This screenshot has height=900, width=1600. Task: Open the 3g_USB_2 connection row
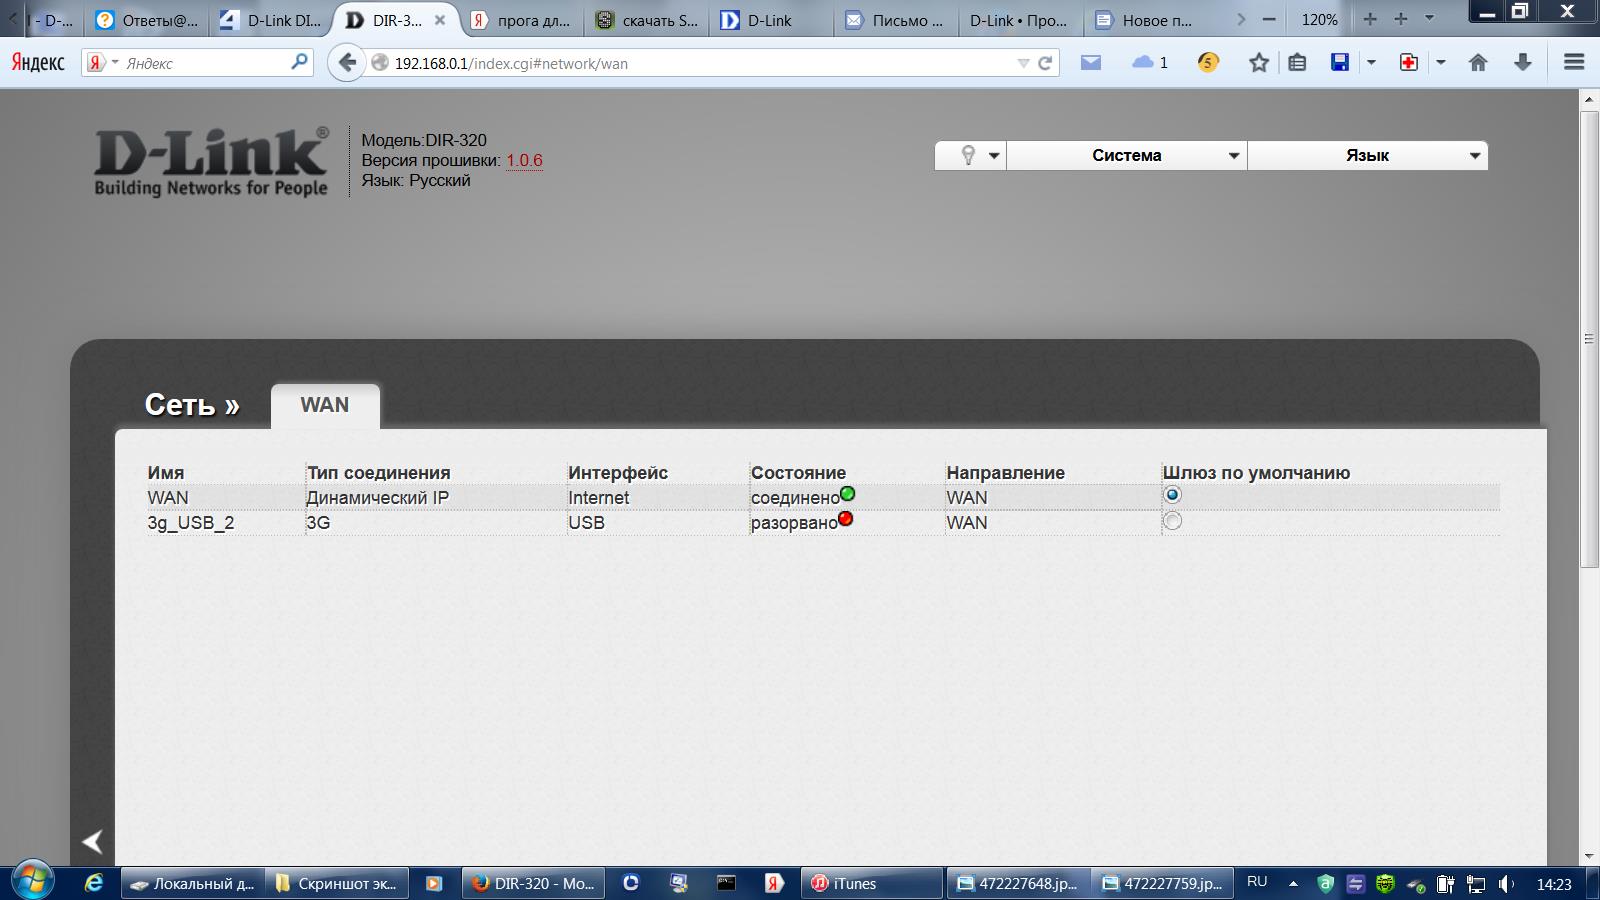coord(823,522)
